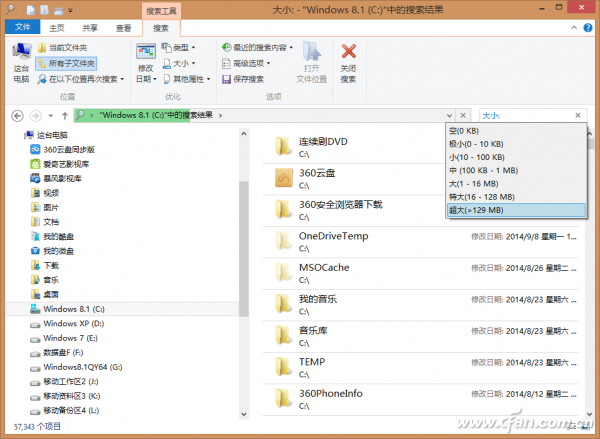
Task: Choose 特大(16 - 128 MB) size filter
Action: pyautogui.click(x=516, y=197)
